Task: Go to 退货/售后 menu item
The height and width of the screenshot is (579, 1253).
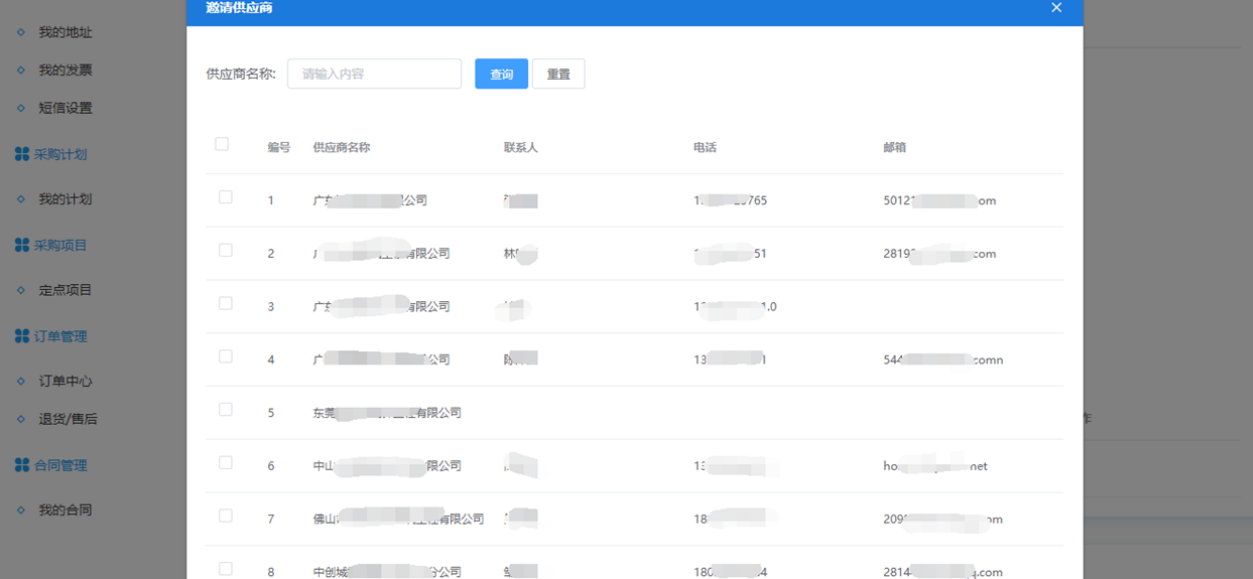Action: pyautogui.click(x=68, y=419)
